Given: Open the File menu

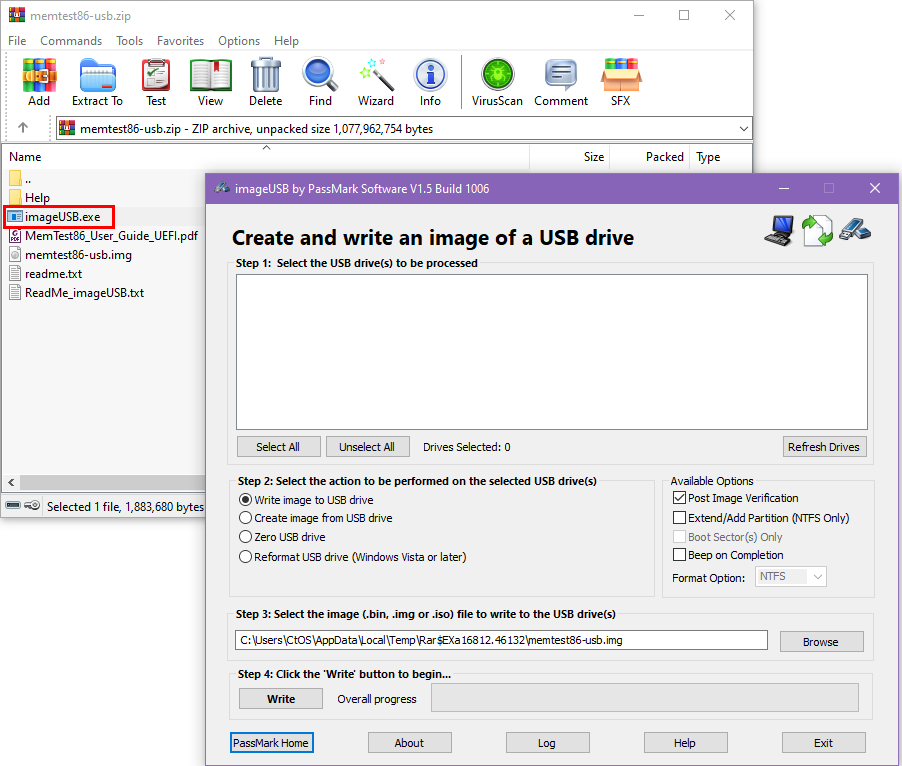Looking at the screenshot, I should [17, 41].
